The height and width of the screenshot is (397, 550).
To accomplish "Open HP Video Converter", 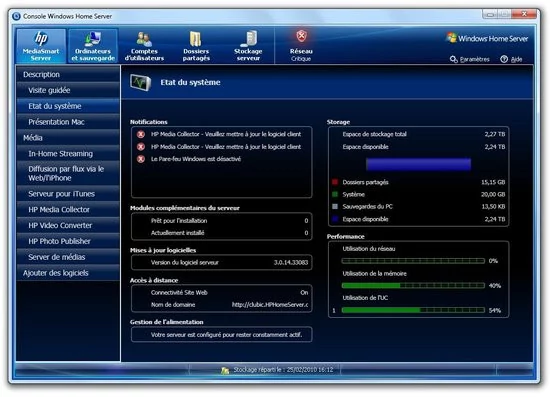I will (68, 225).
